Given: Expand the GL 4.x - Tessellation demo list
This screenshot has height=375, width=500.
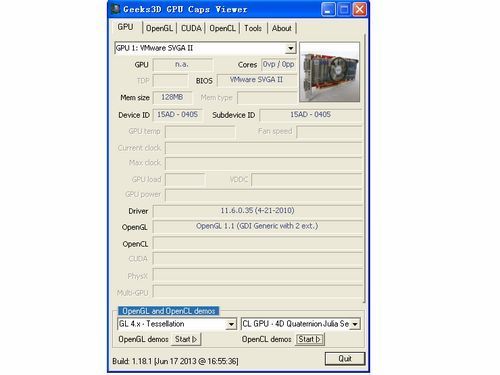Looking at the screenshot, I should tap(231, 324).
